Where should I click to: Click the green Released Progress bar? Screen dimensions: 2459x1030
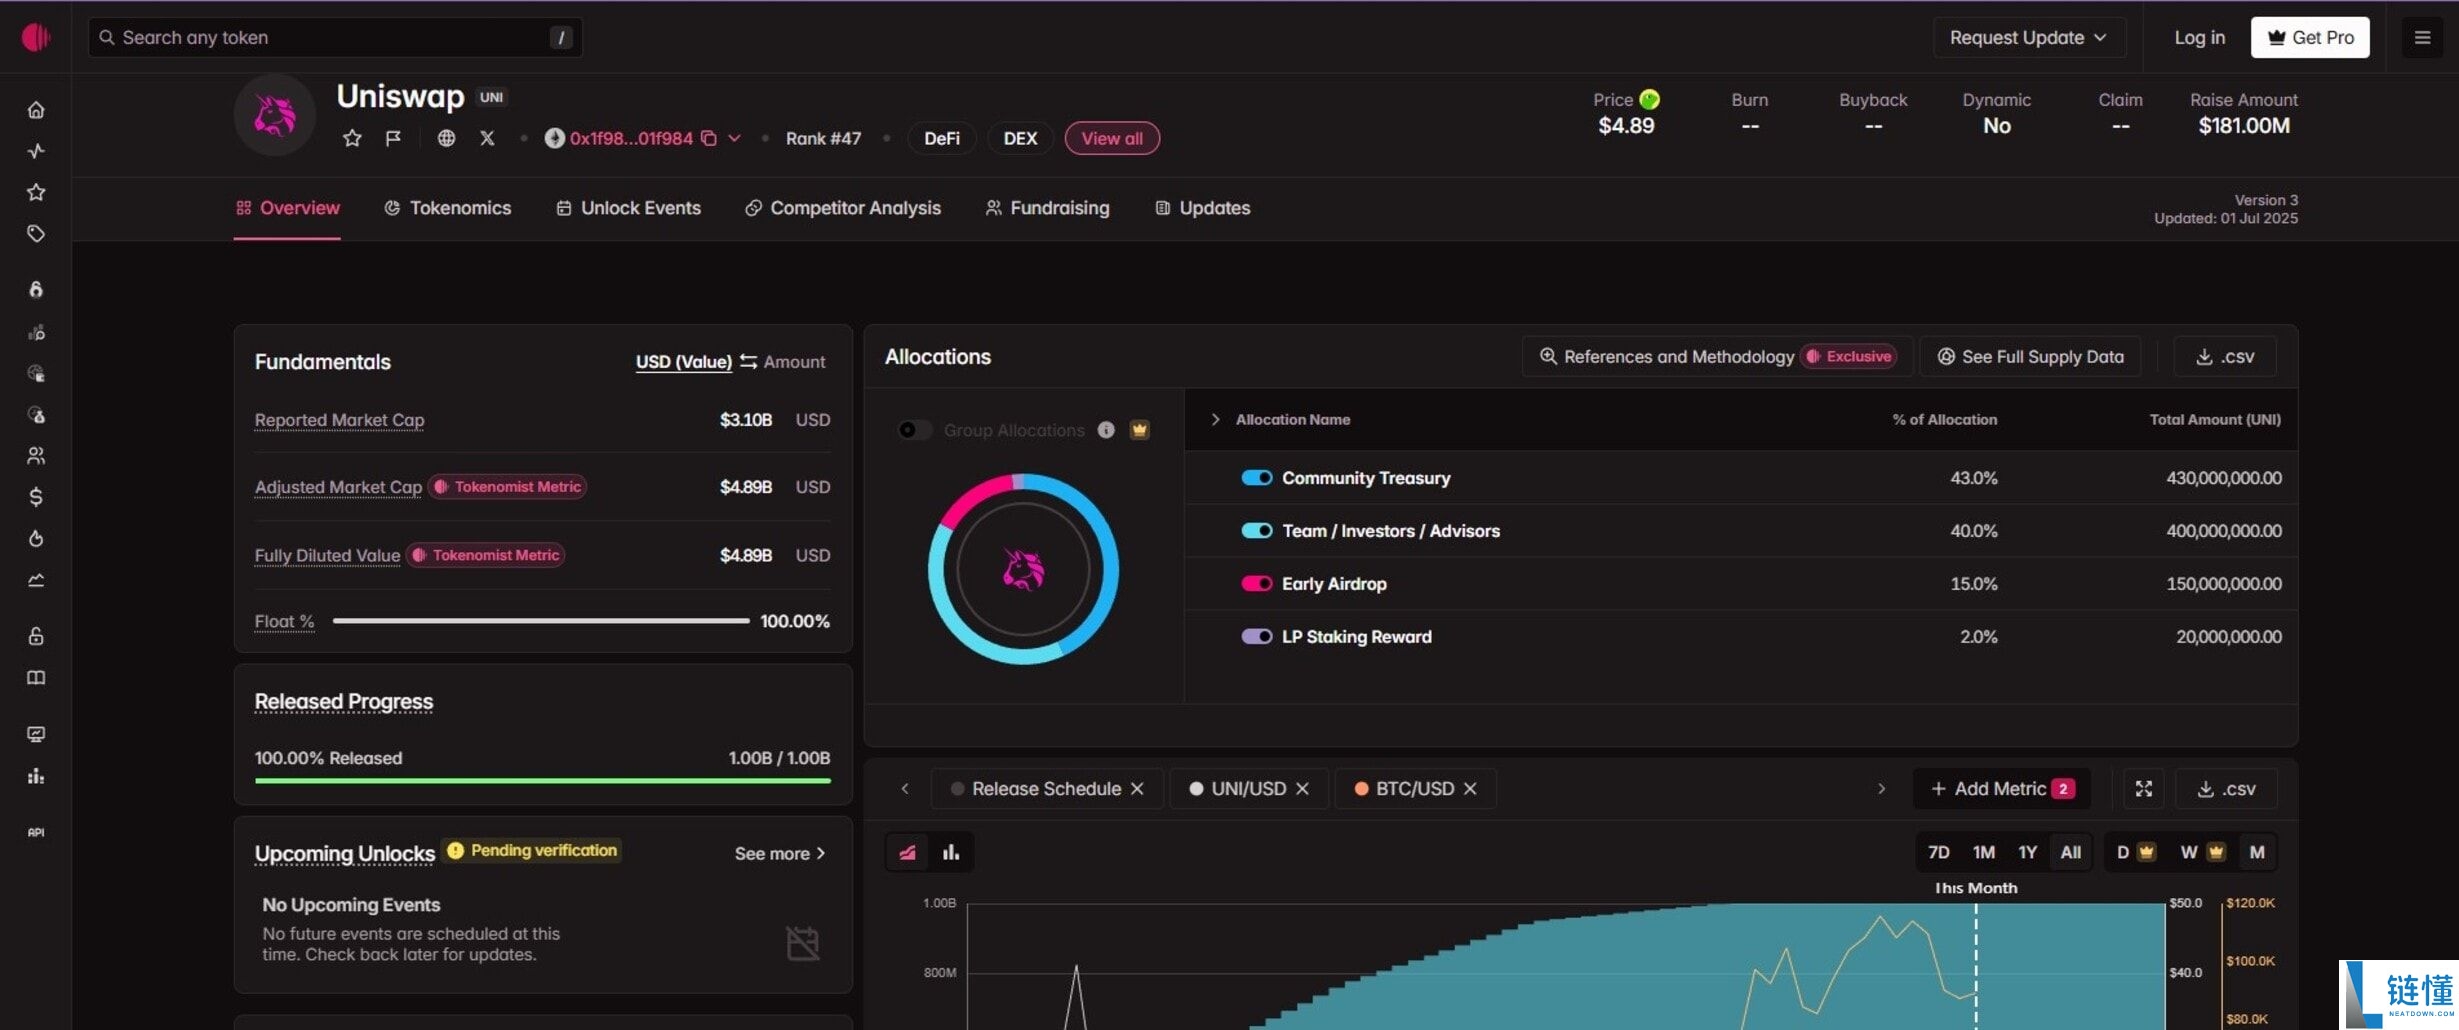[x=543, y=781]
